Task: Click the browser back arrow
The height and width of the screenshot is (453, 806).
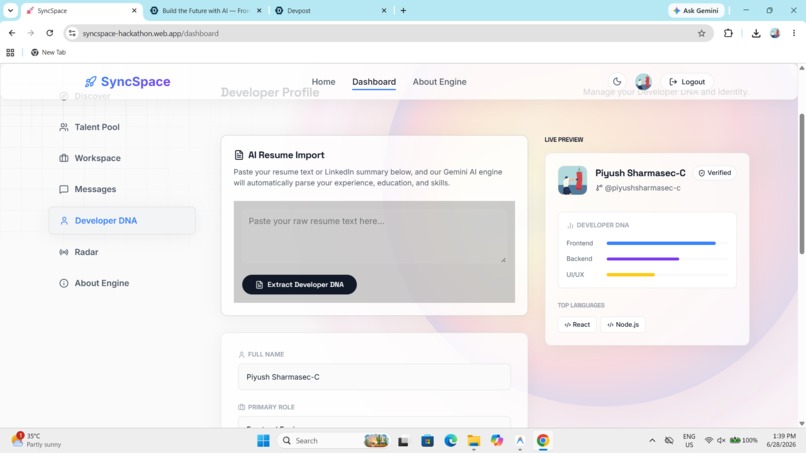Action: (x=12, y=33)
